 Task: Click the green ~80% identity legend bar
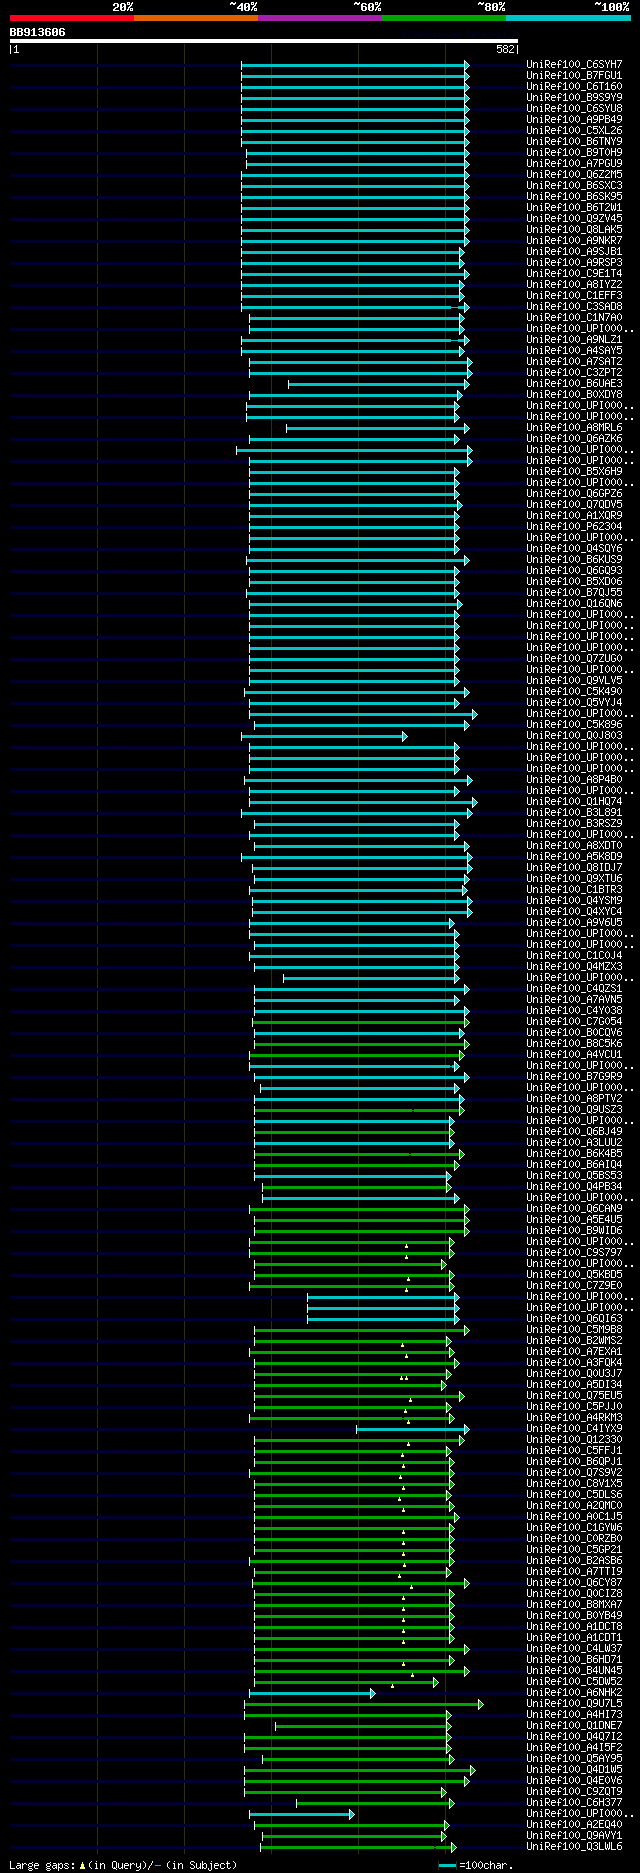point(443,18)
